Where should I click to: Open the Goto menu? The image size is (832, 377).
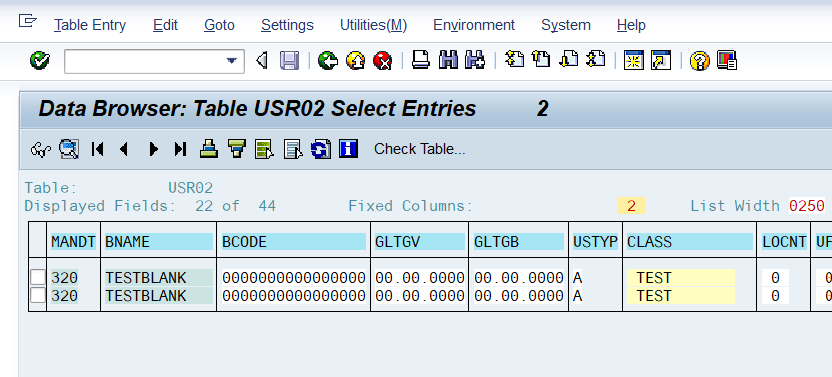click(219, 25)
